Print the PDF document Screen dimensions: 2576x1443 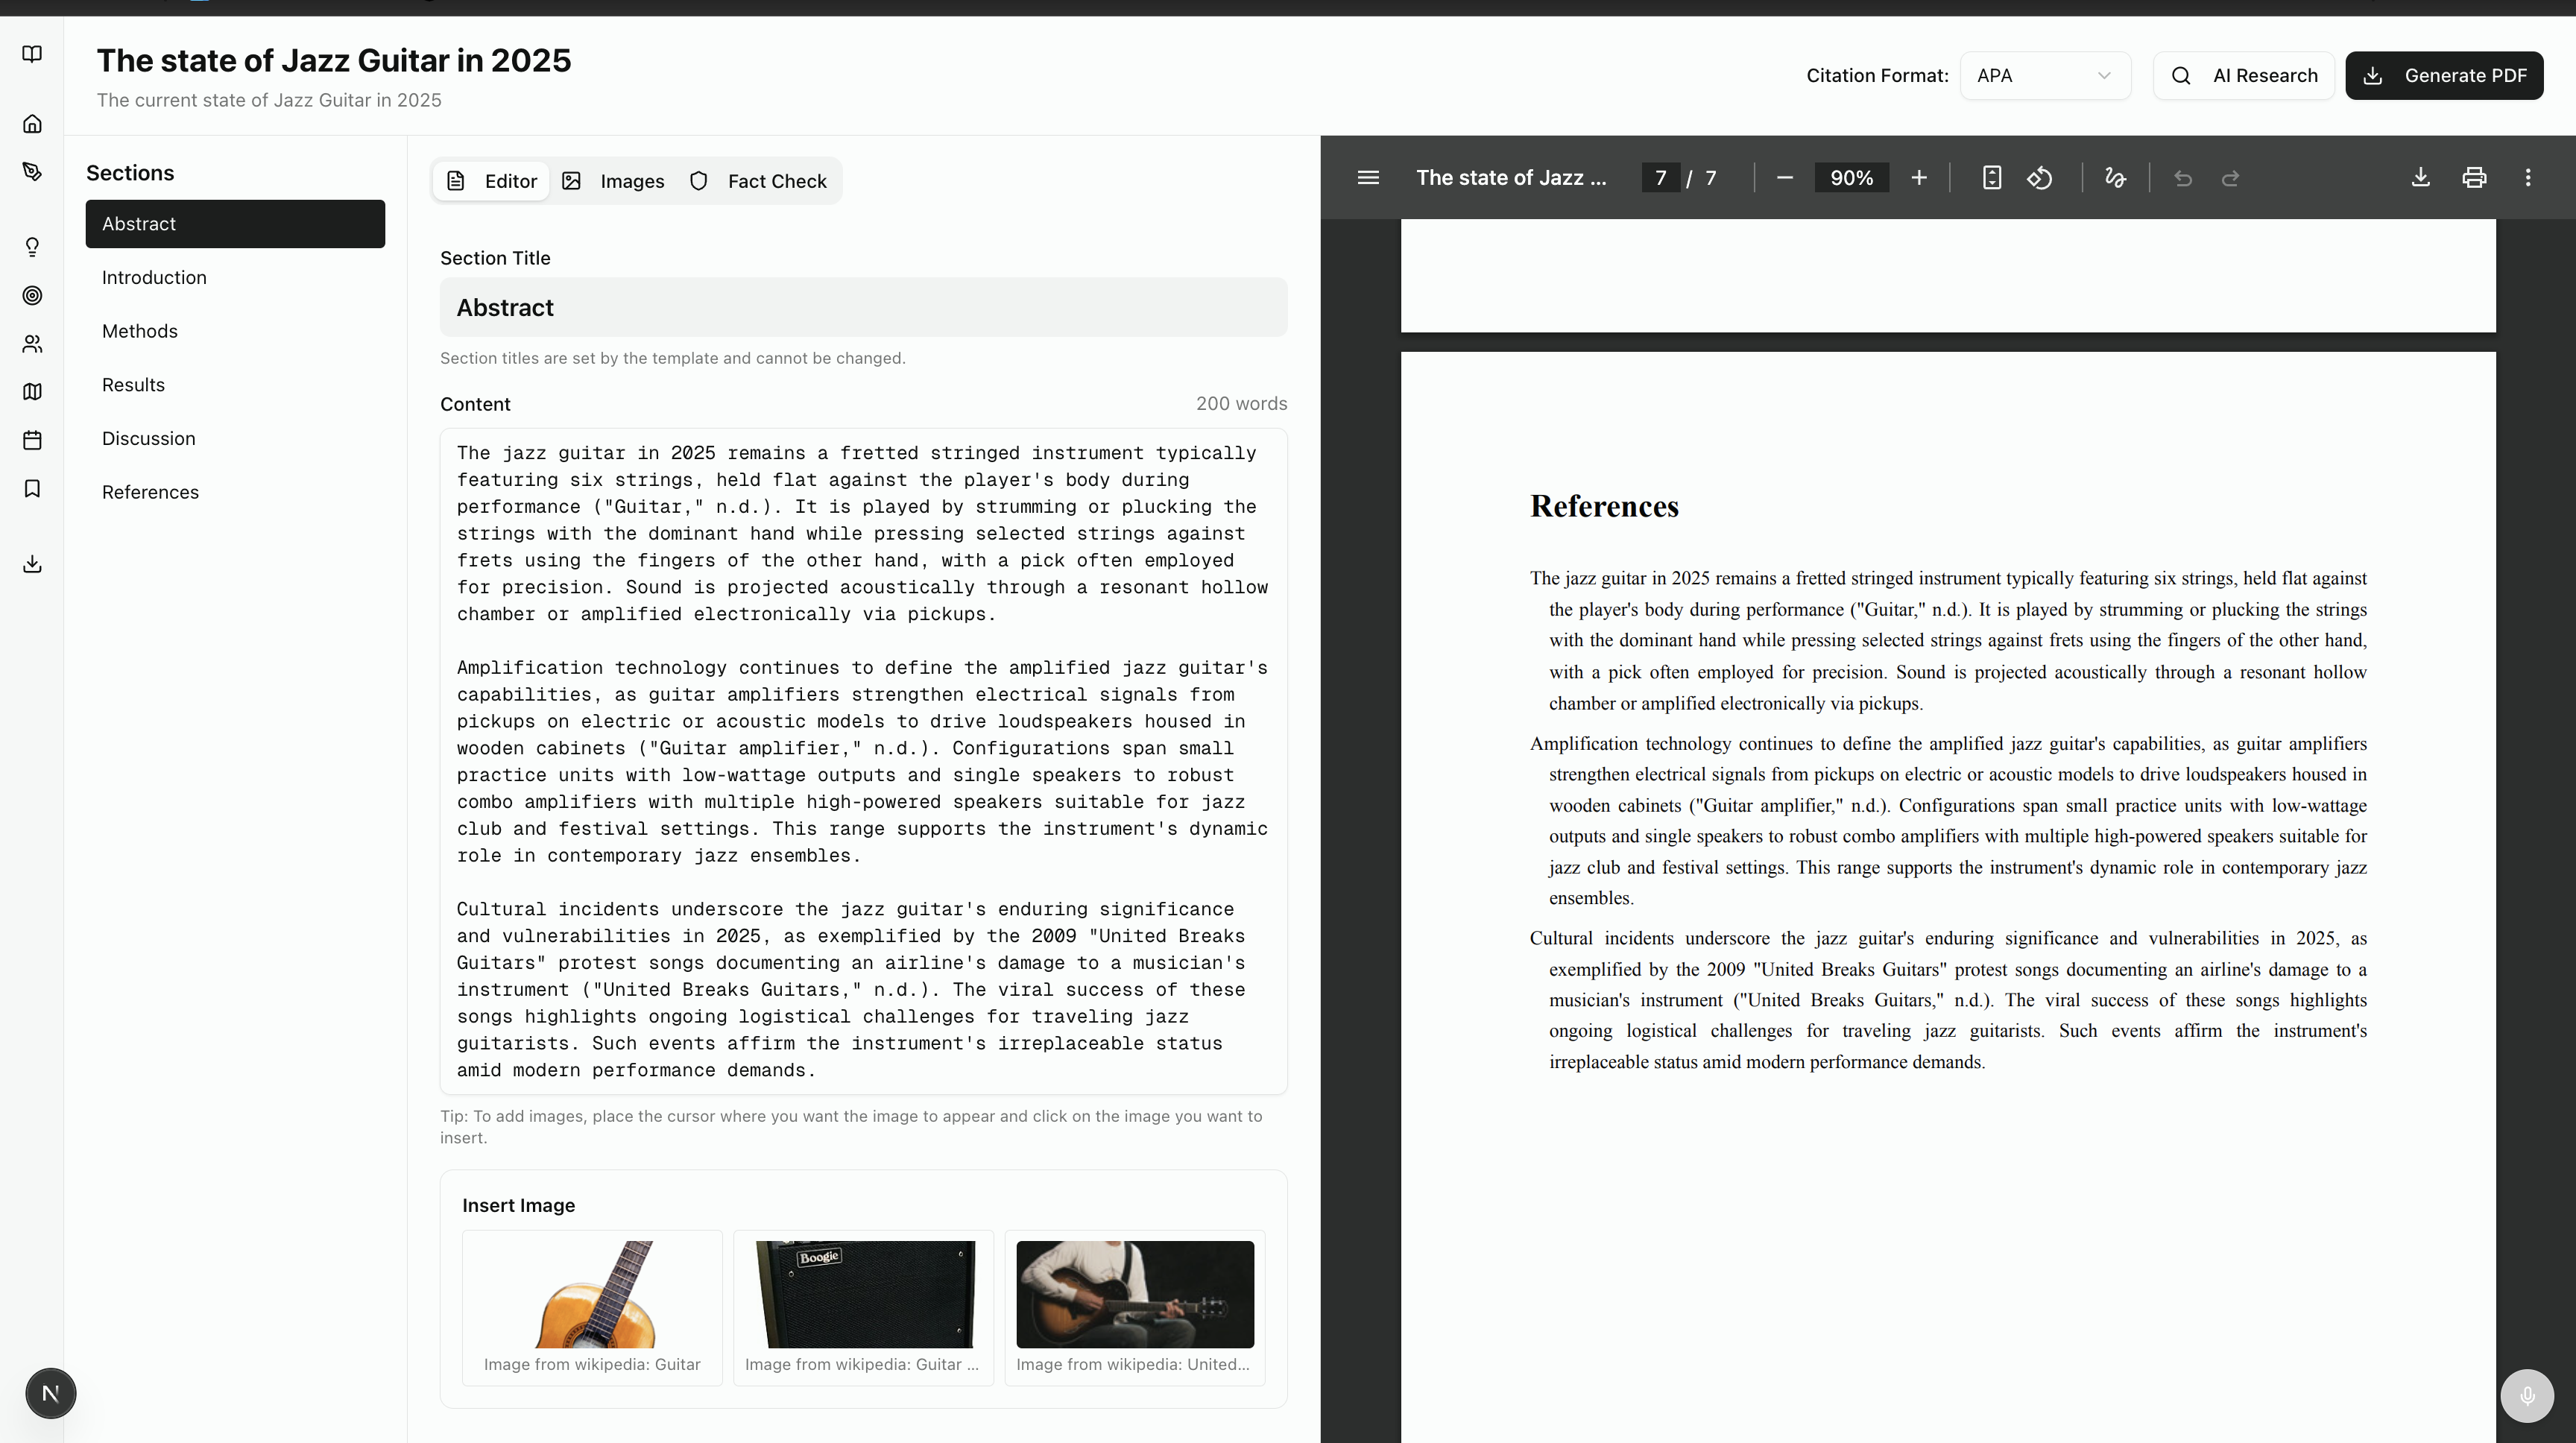click(x=2474, y=178)
